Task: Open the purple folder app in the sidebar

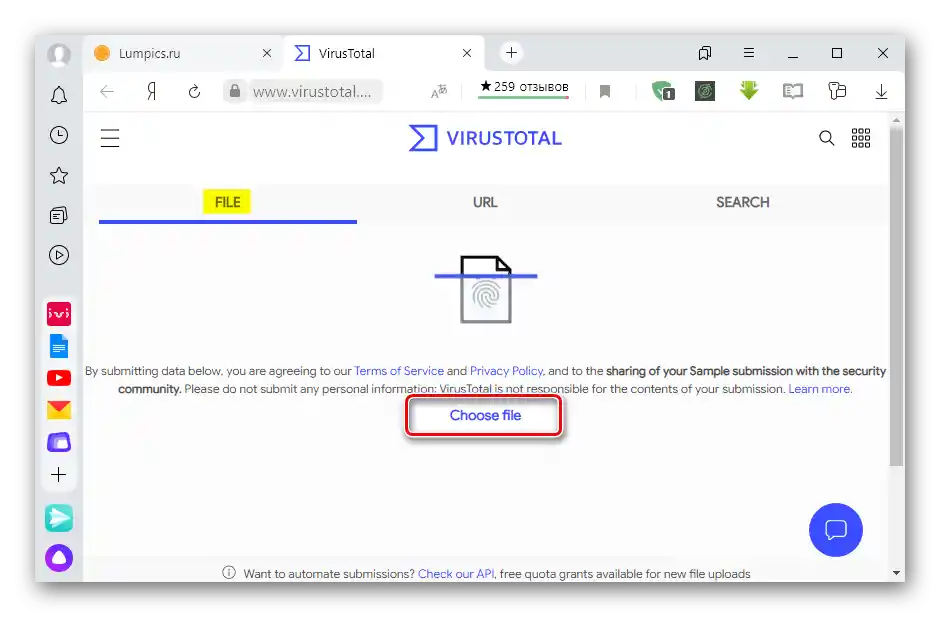Action: (x=59, y=442)
